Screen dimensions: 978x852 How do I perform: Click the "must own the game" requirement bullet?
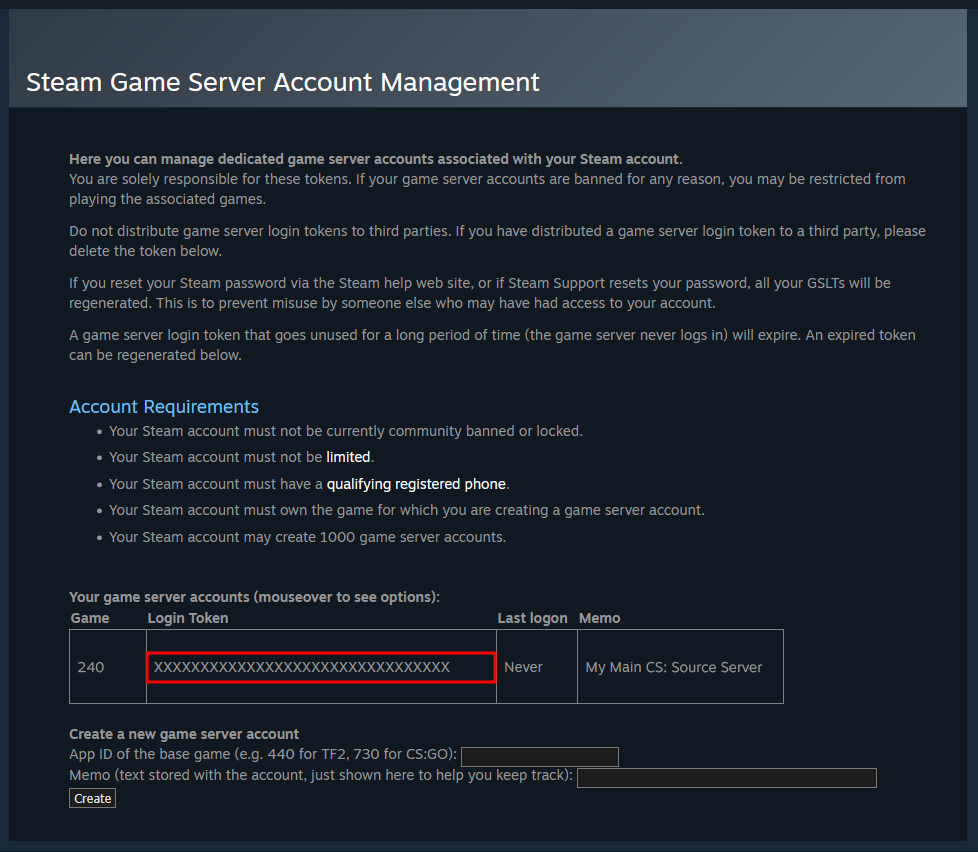click(x=406, y=510)
